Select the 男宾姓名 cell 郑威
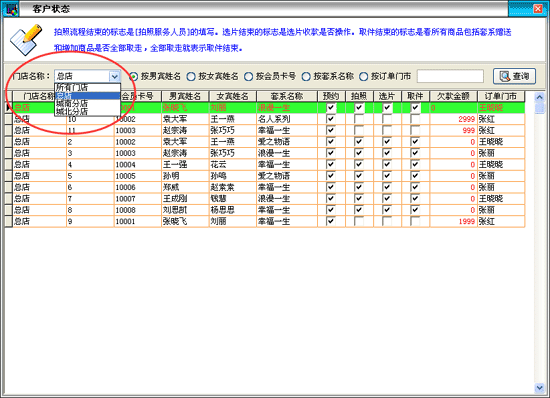Viewport: 550px width, 398px height. tap(185, 187)
